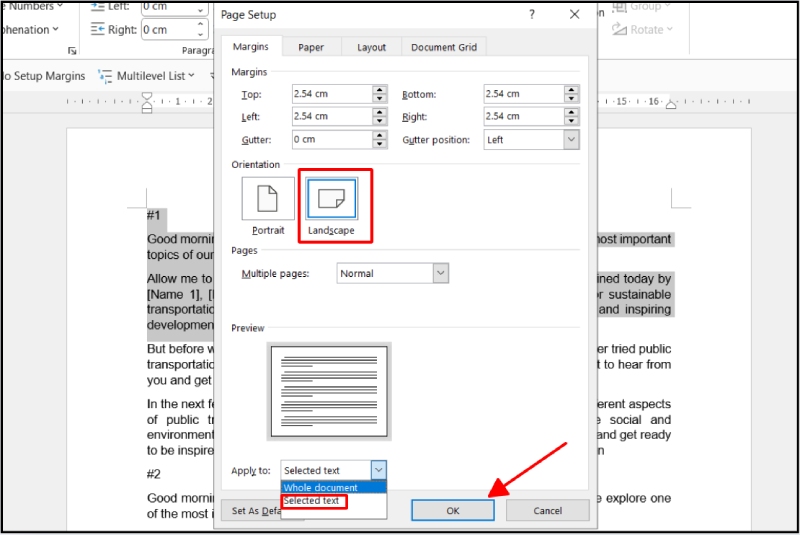Click the Setup Margins toolbar button

[43, 76]
